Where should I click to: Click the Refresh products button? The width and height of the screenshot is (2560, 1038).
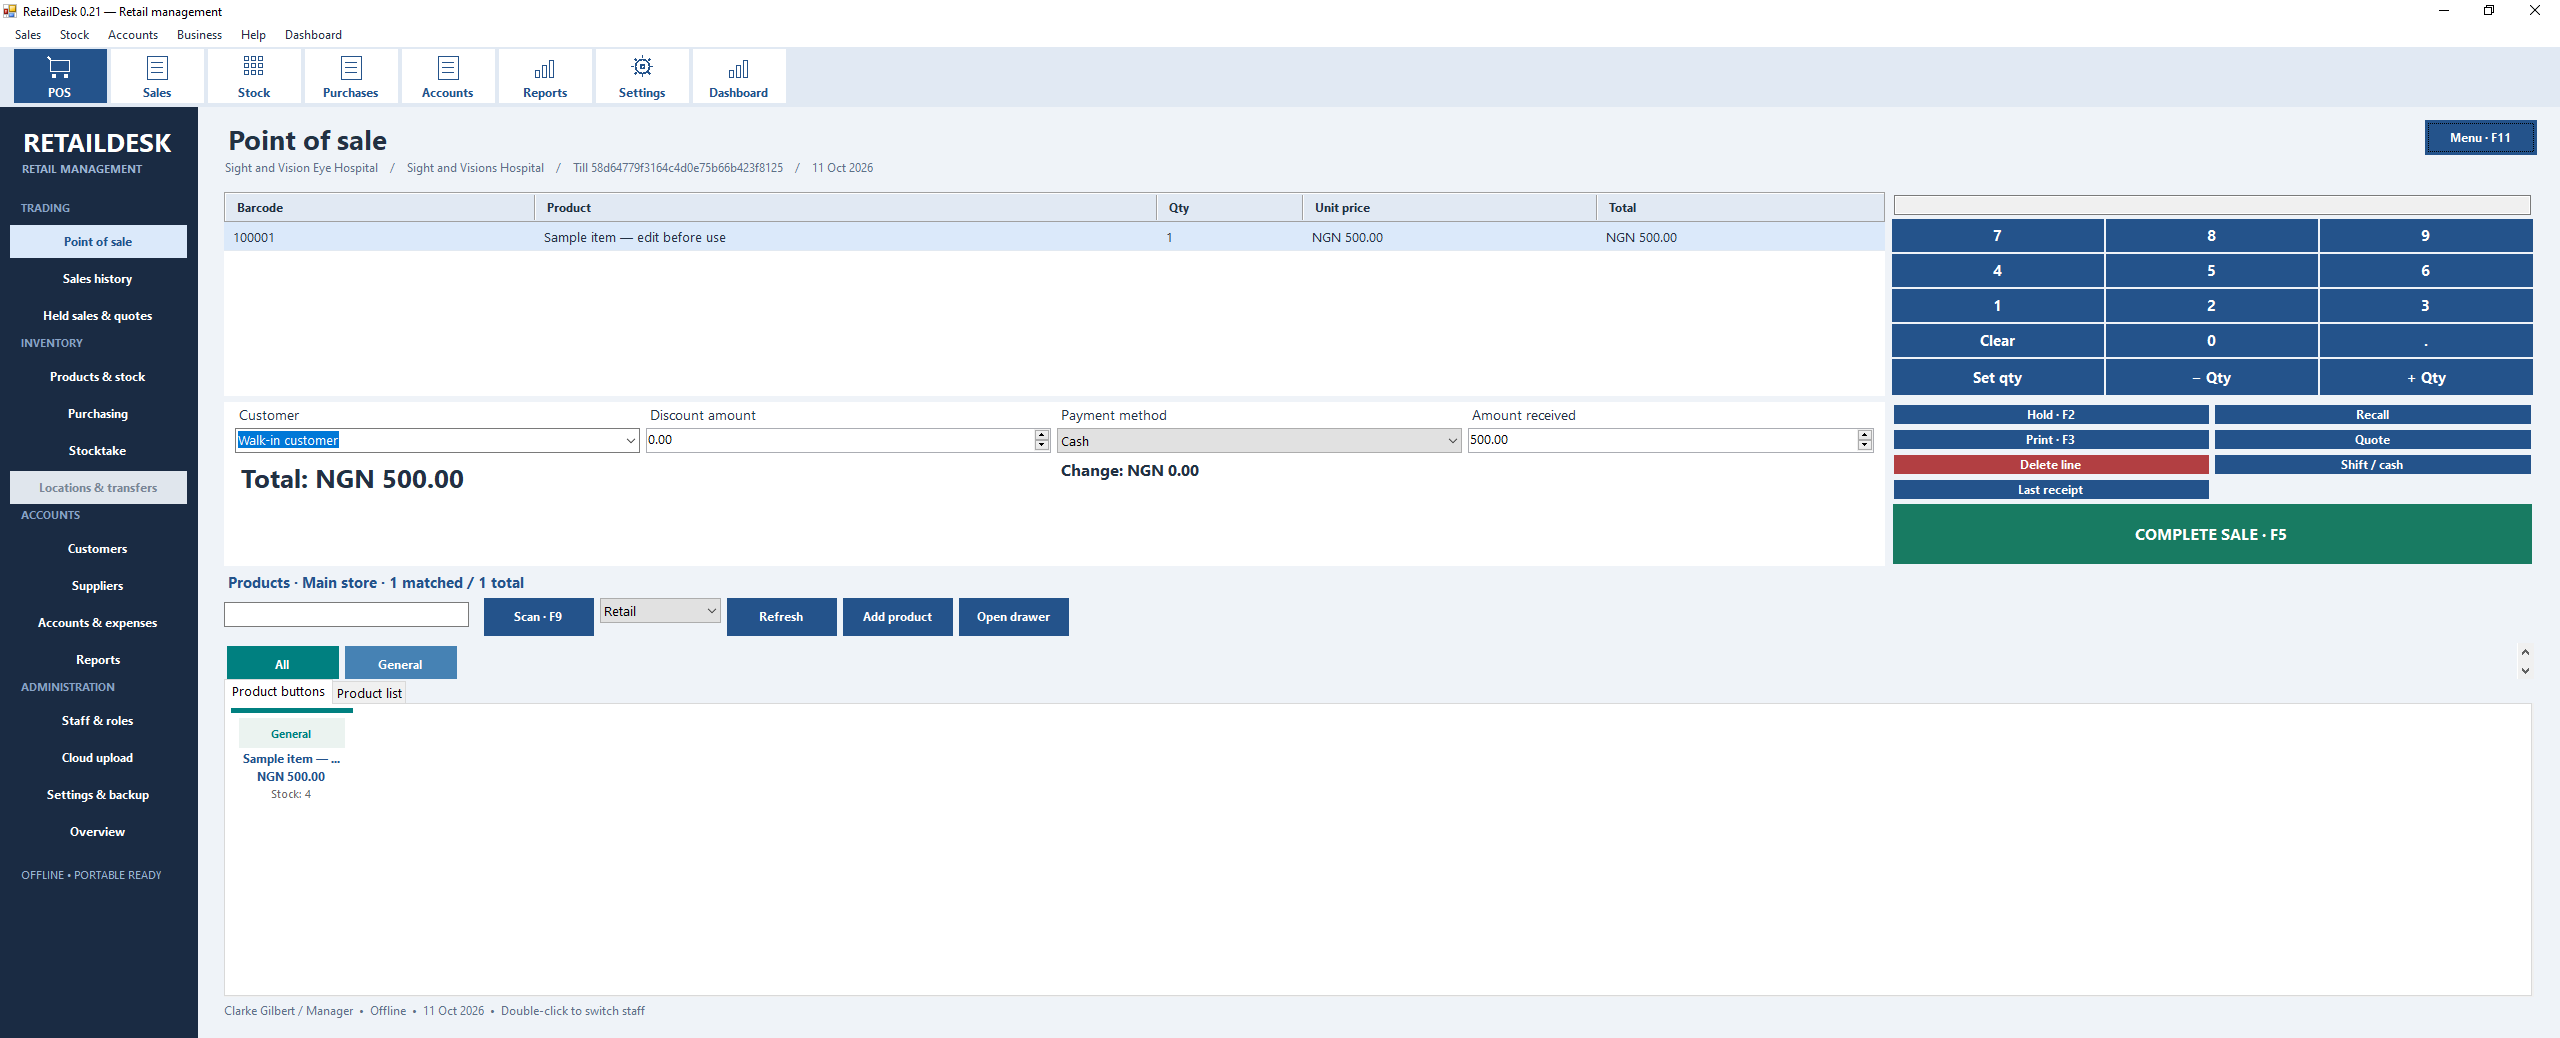(x=781, y=617)
